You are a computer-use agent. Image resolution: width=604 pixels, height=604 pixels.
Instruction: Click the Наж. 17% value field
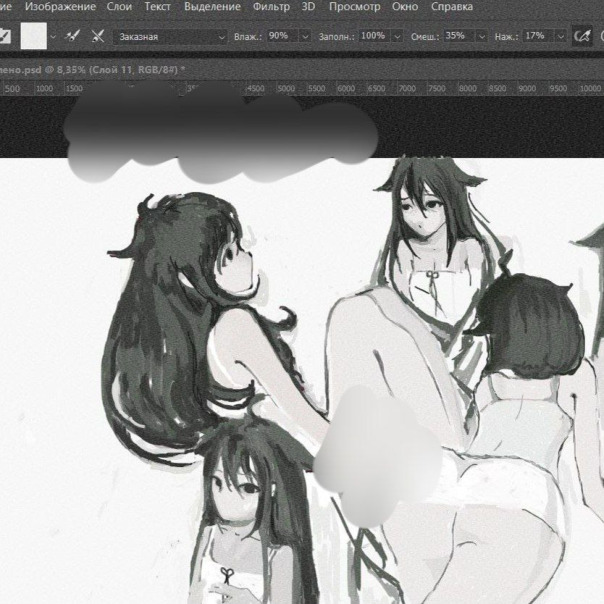tap(539, 36)
